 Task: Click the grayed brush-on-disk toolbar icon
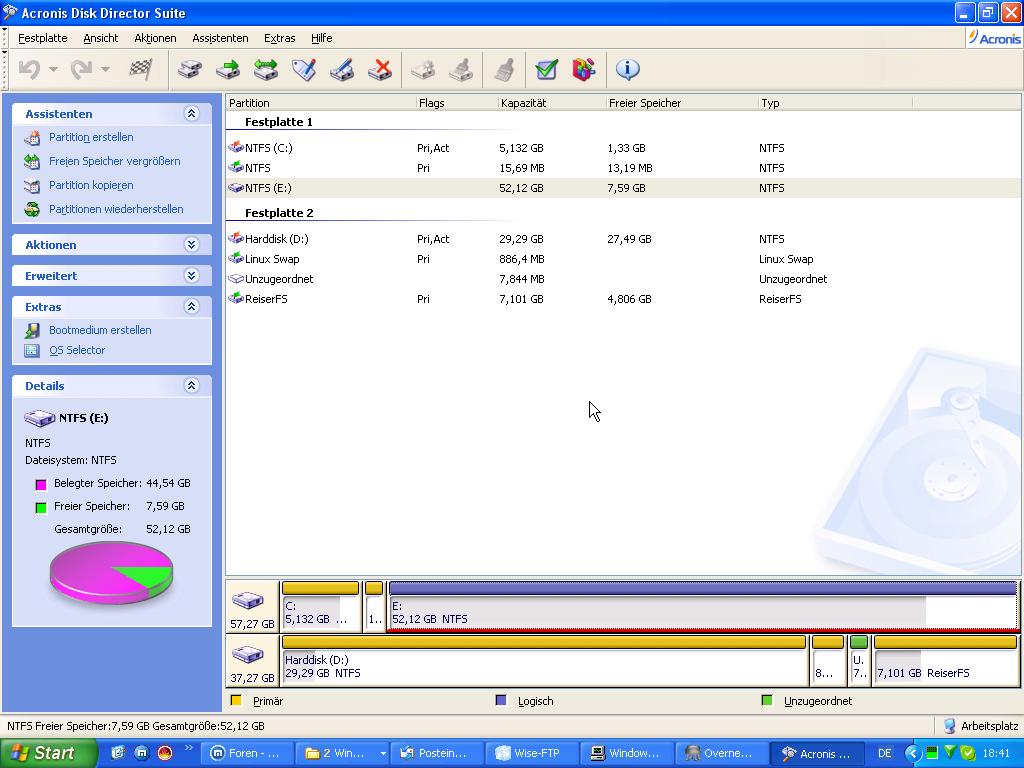[461, 69]
